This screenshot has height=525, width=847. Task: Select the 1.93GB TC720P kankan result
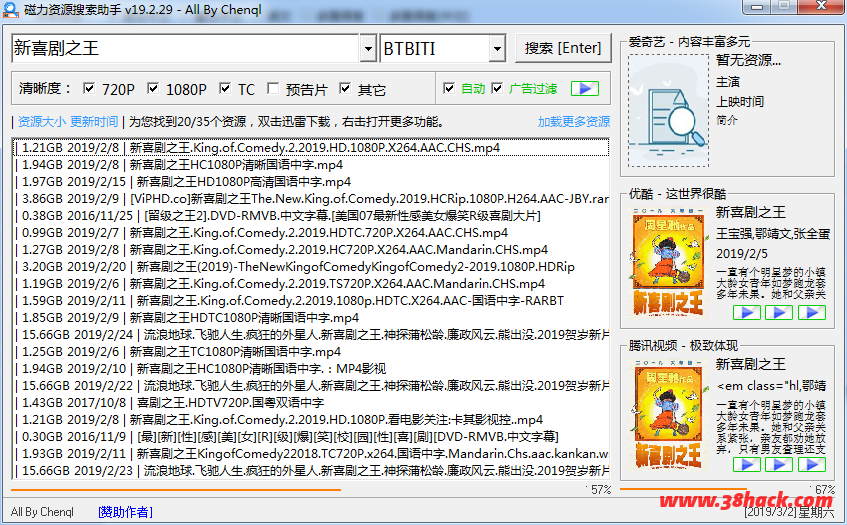(311, 454)
